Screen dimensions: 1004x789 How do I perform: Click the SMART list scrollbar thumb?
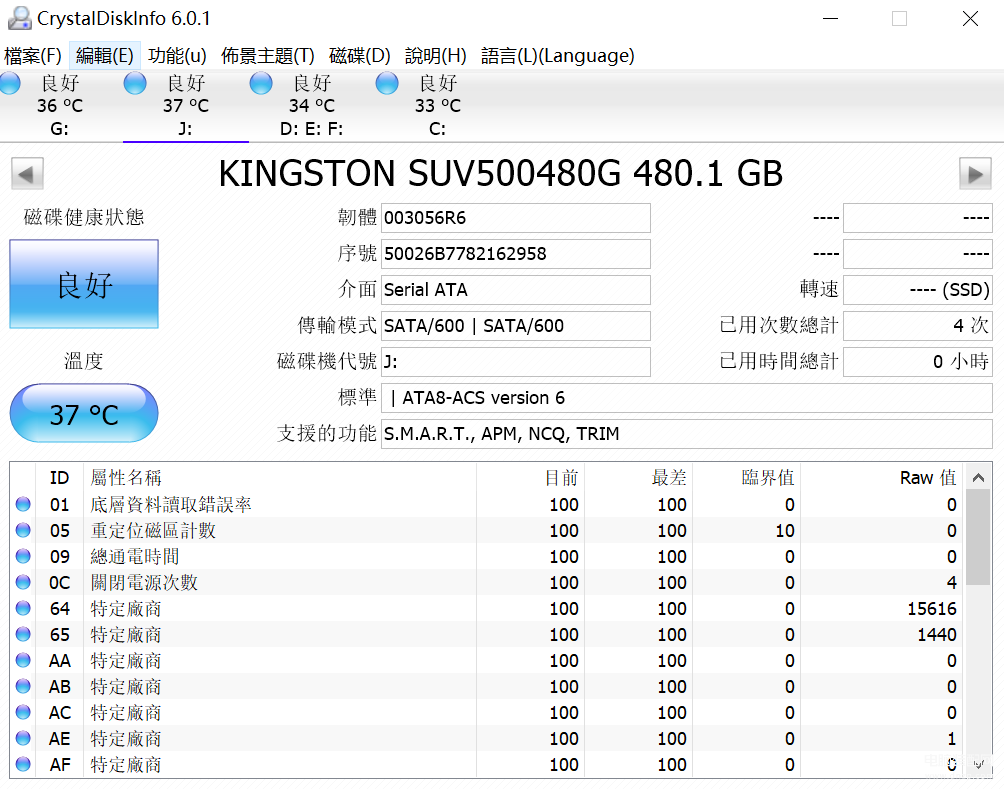click(978, 537)
